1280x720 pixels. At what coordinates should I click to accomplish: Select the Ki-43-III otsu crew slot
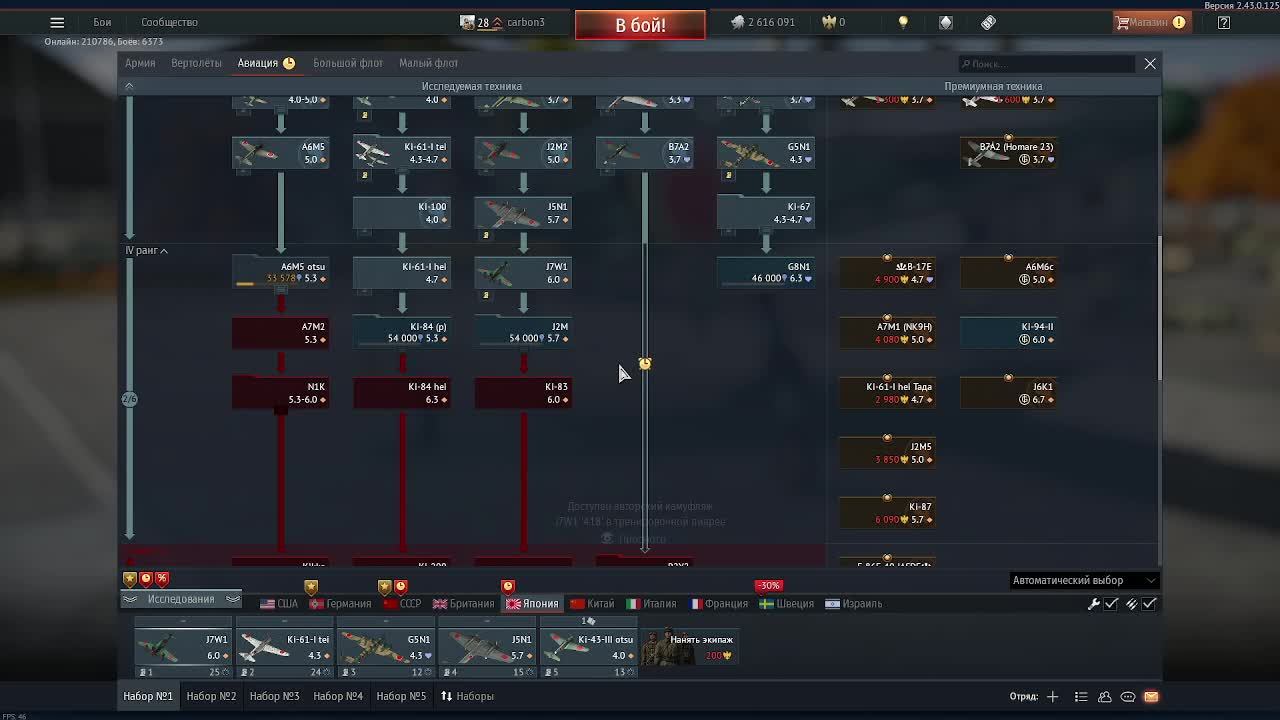[588, 647]
